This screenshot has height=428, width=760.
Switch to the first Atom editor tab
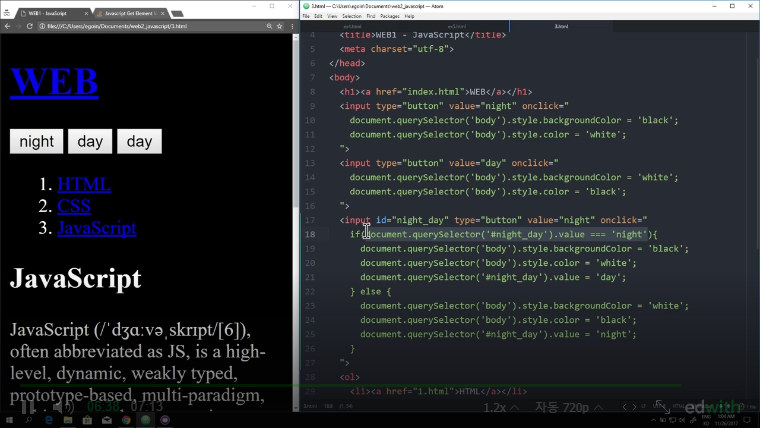click(x=352, y=26)
